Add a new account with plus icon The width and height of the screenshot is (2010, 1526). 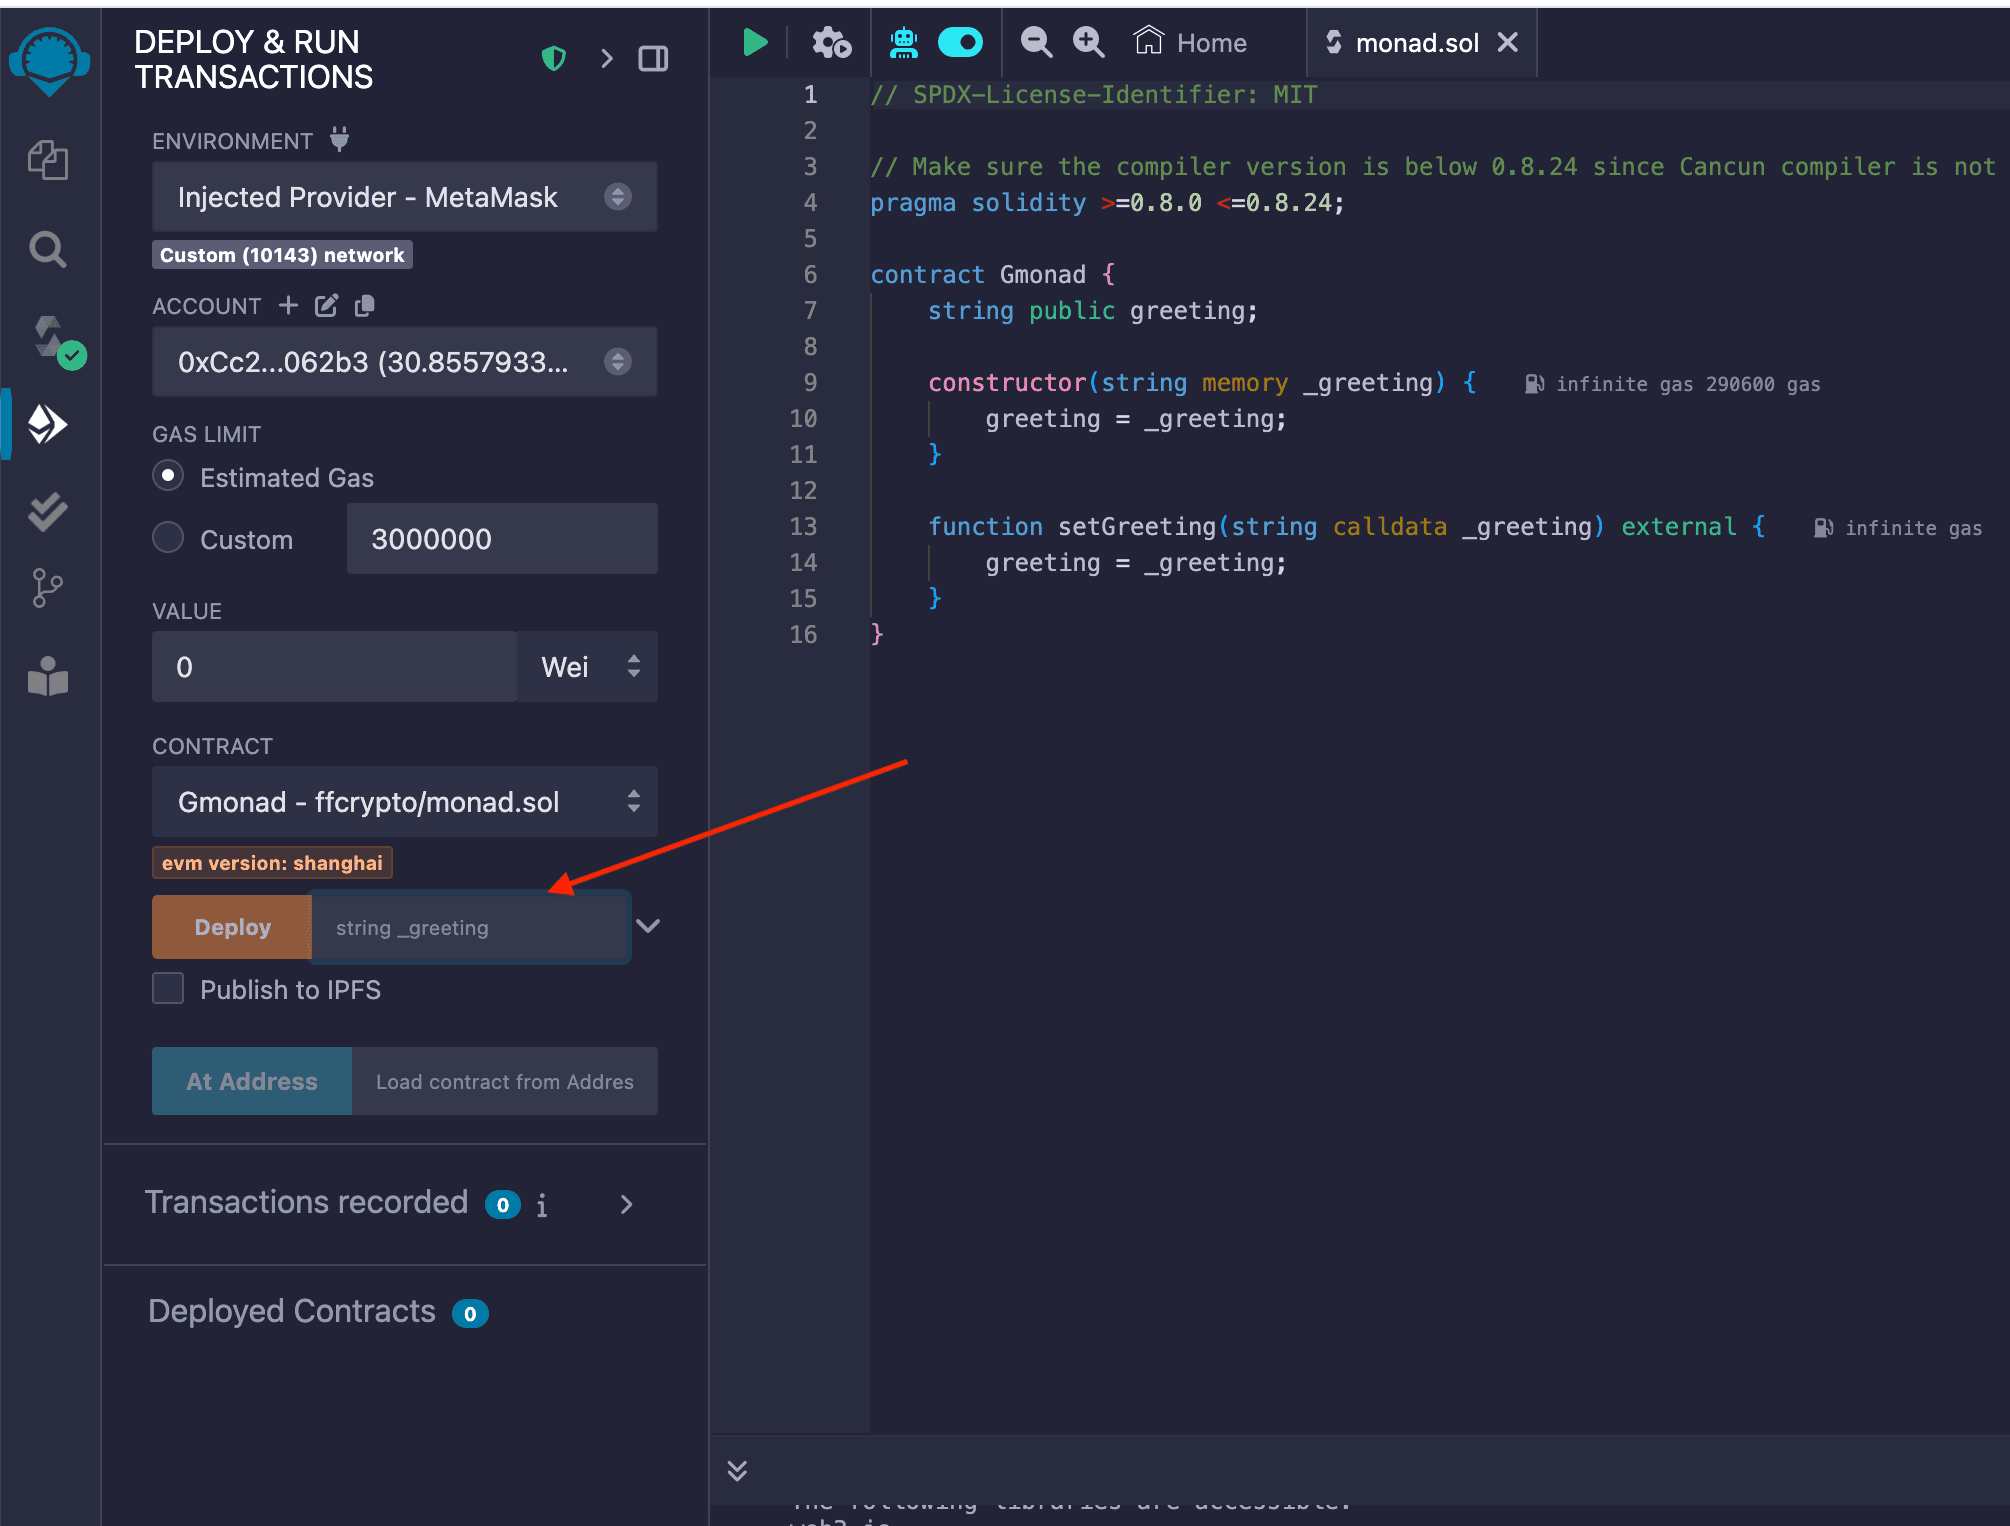288,305
